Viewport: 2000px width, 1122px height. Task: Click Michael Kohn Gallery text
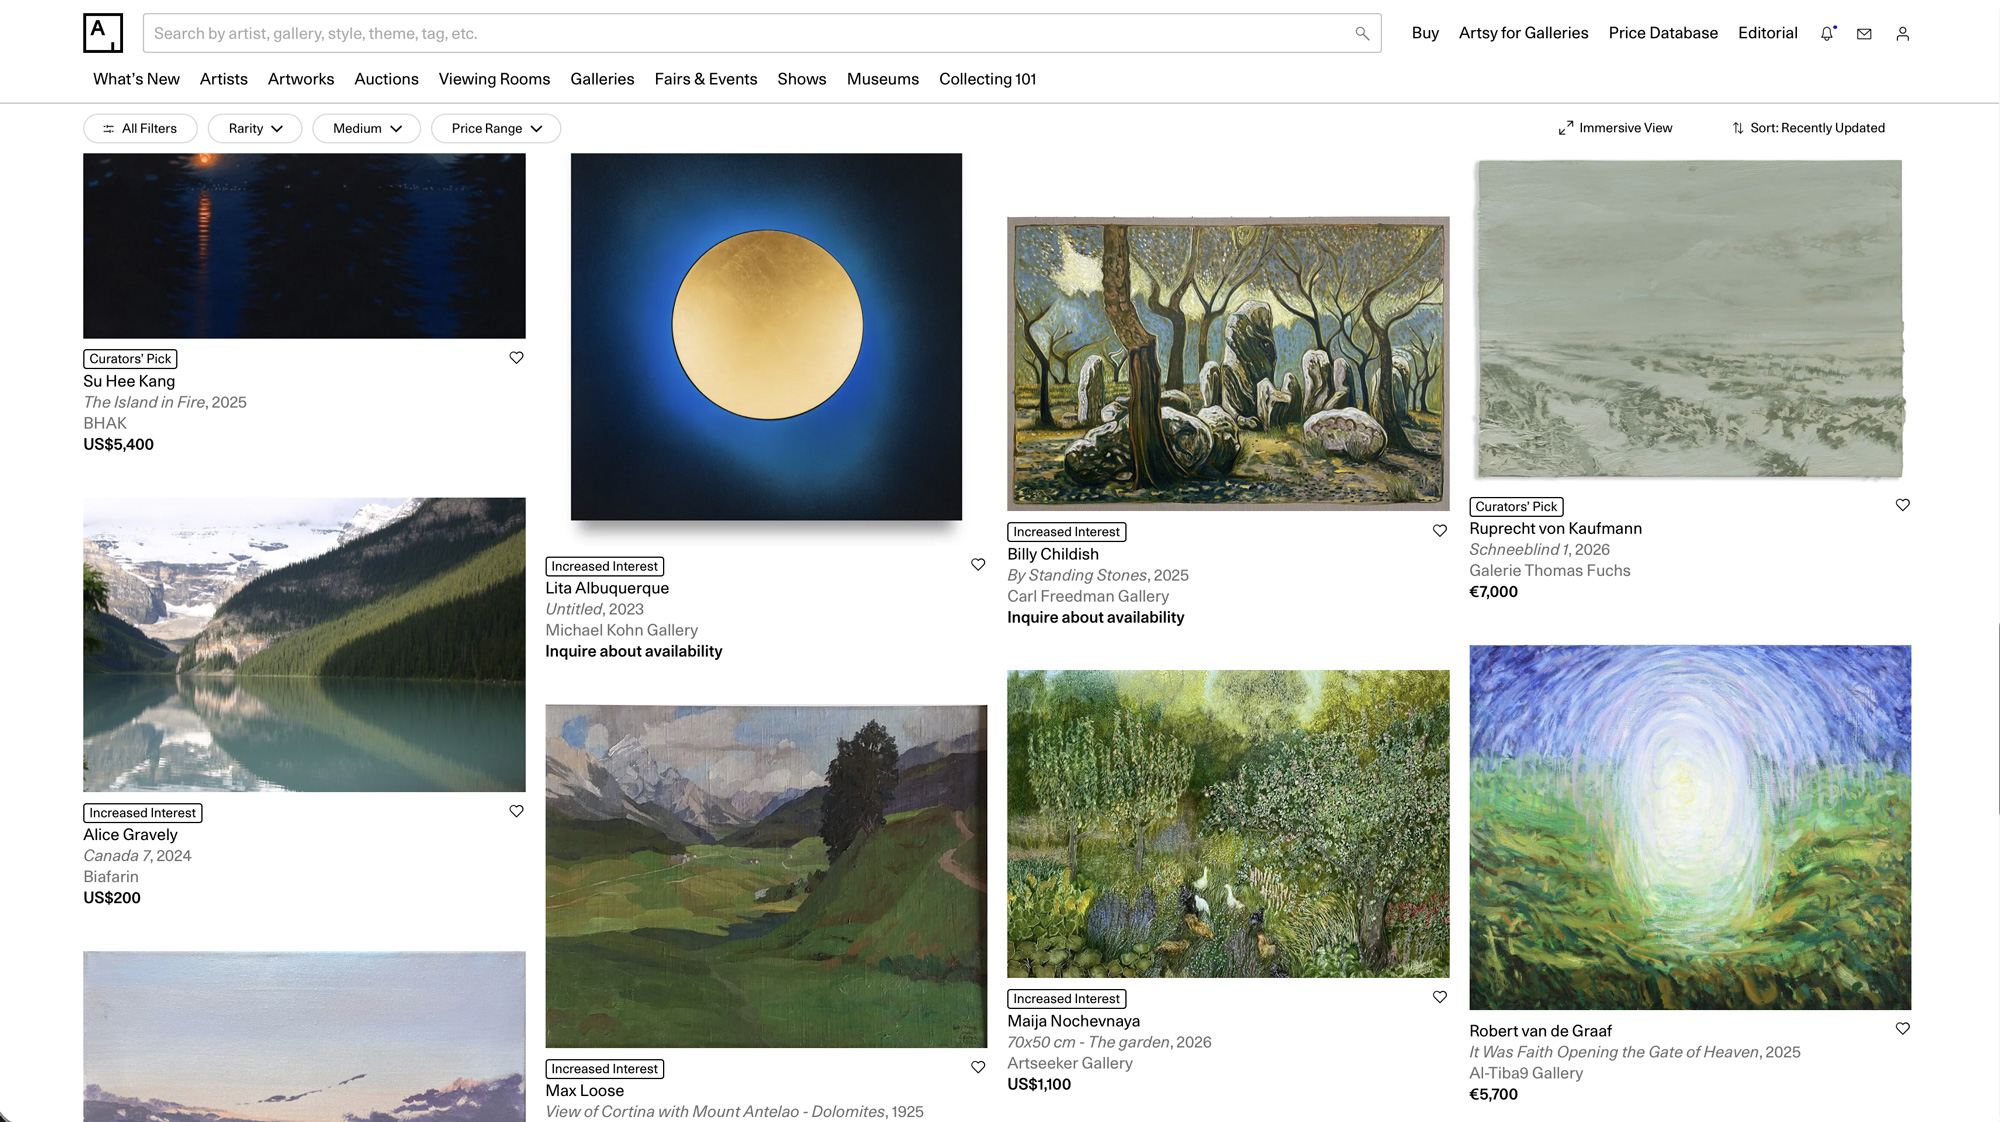click(621, 630)
